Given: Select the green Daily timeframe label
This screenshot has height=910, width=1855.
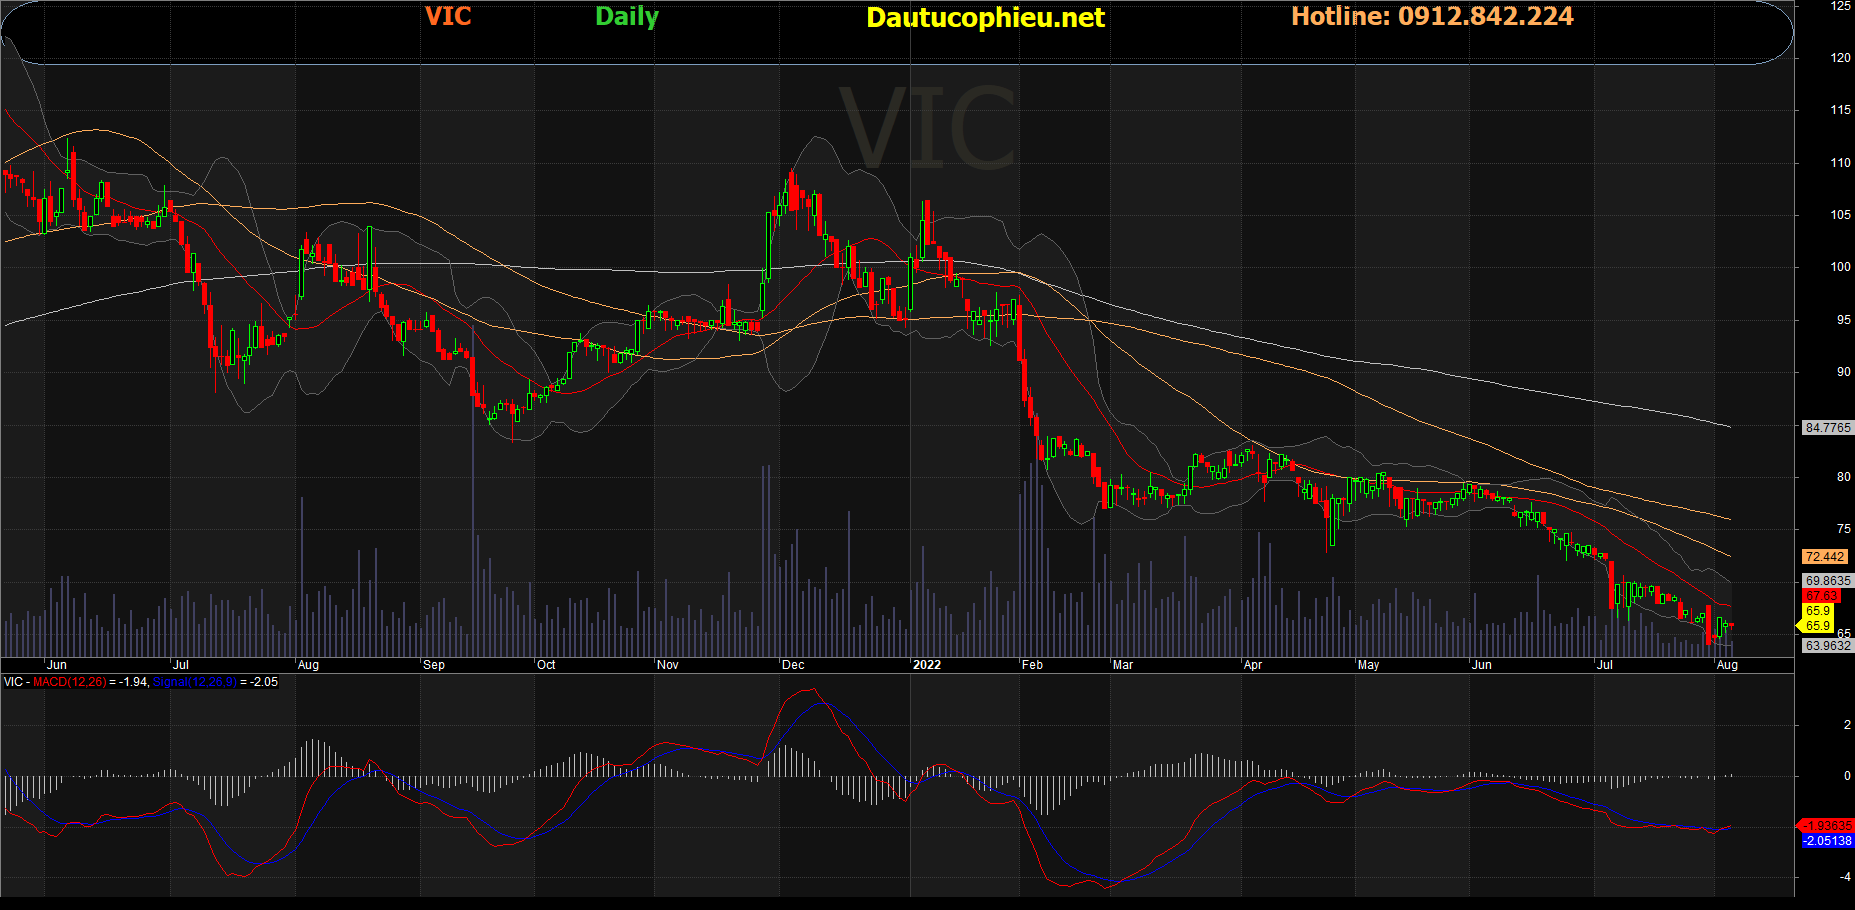Looking at the screenshot, I should [x=627, y=17].
